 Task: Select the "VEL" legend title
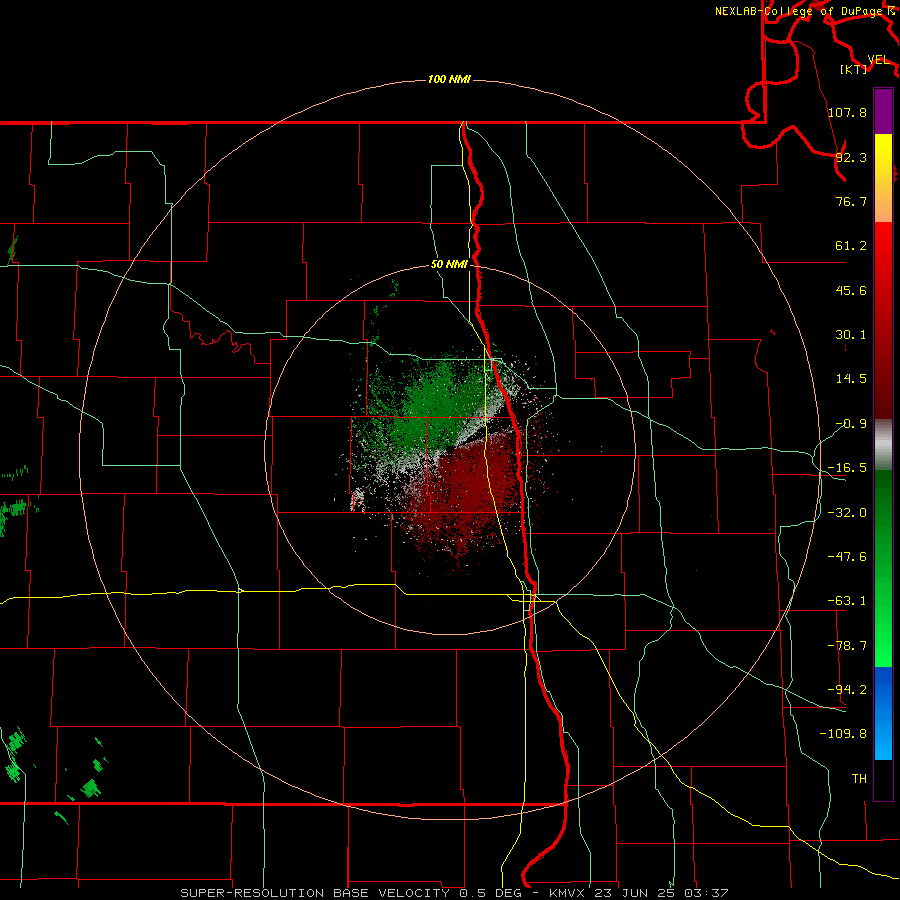click(x=878, y=60)
